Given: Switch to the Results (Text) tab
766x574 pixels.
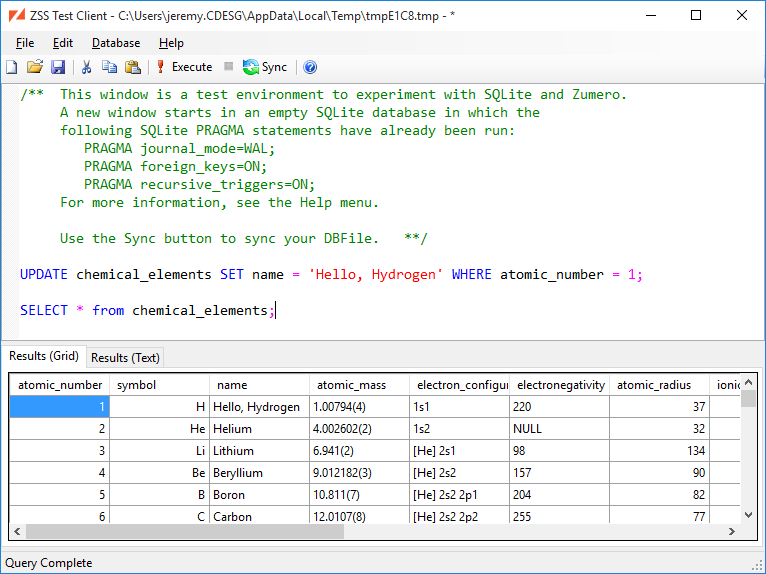Looking at the screenshot, I should pos(125,357).
